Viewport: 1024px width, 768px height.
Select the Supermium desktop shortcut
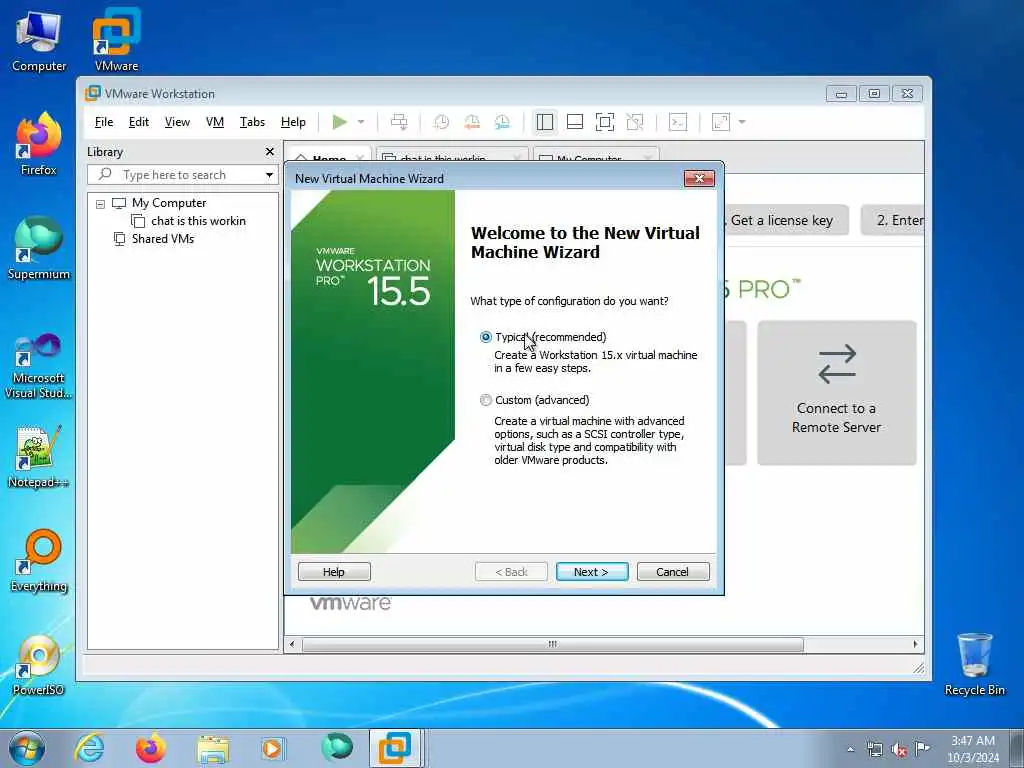pos(39,248)
